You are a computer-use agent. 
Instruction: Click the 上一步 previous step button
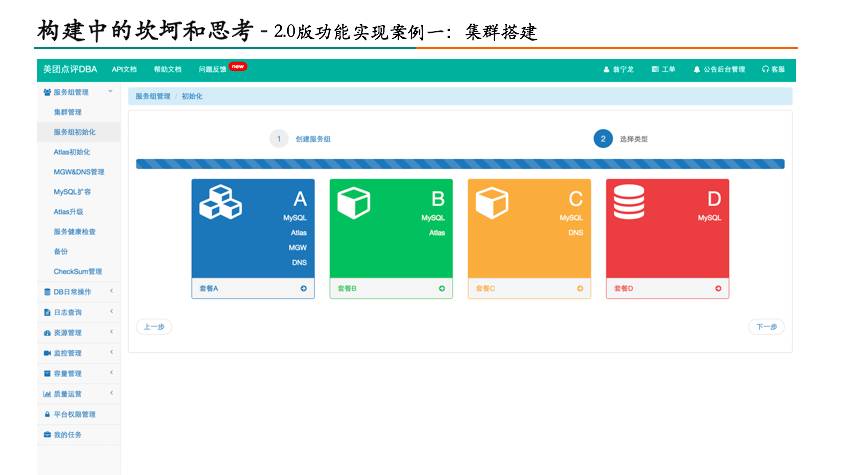154,327
